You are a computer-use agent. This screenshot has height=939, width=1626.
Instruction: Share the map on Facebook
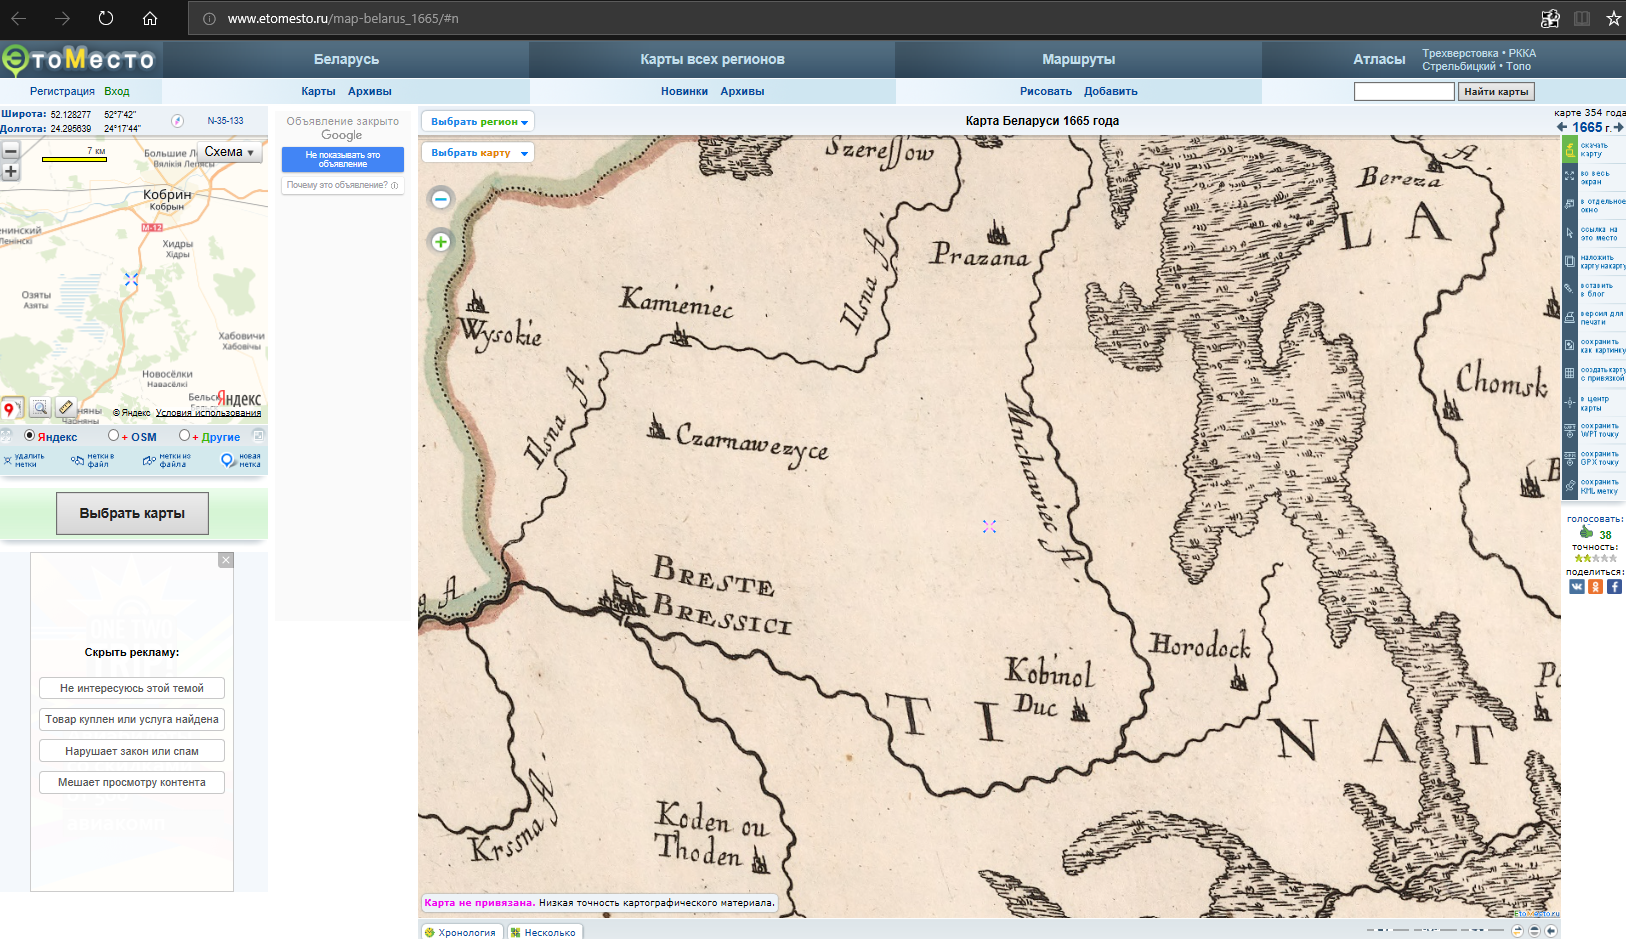tap(1614, 587)
